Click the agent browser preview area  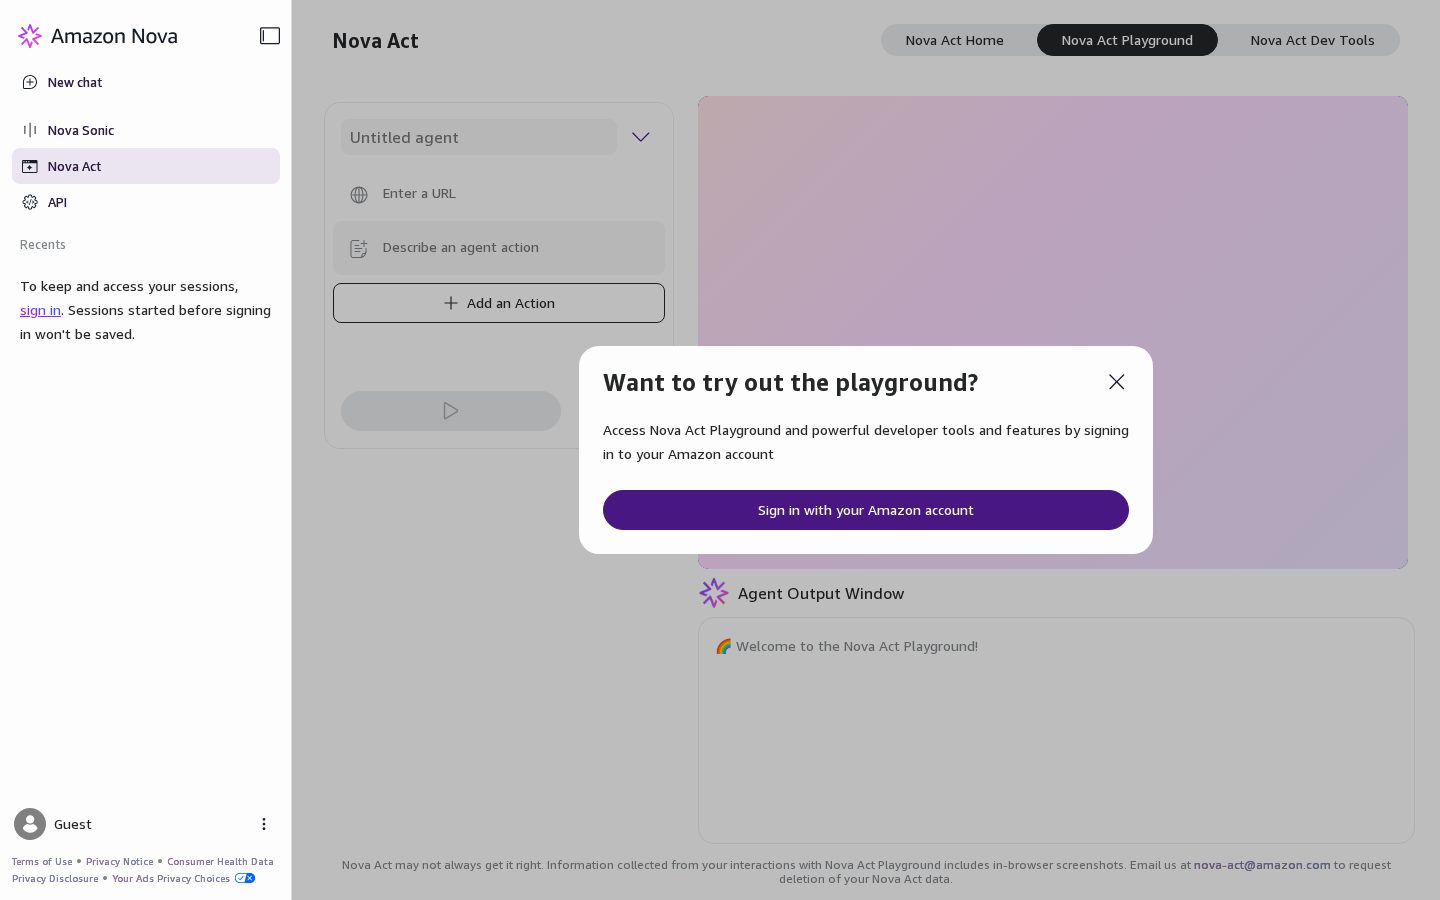click(x=1053, y=332)
